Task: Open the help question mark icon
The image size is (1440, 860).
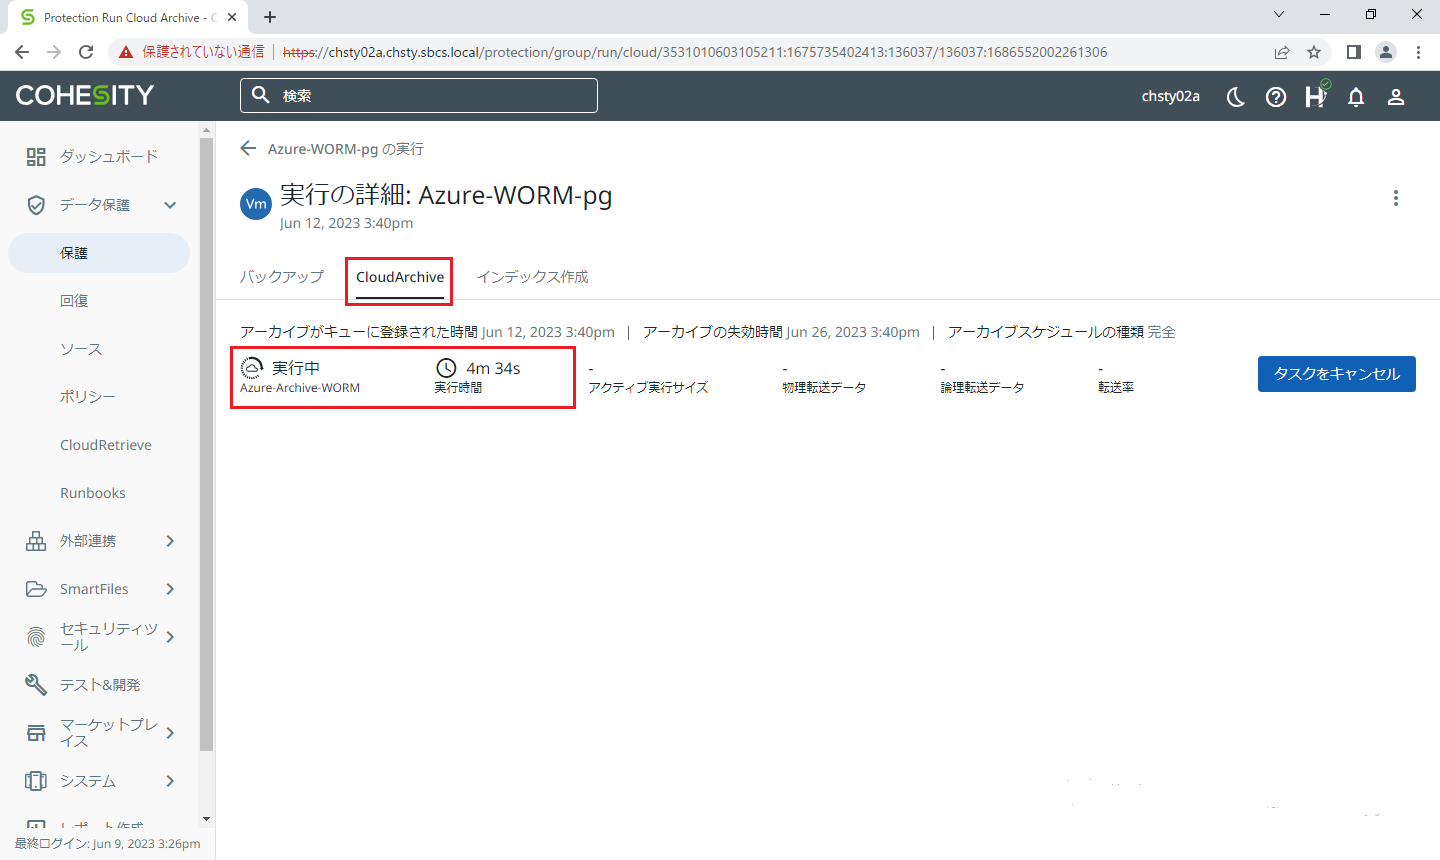Action: [x=1276, y=96]
